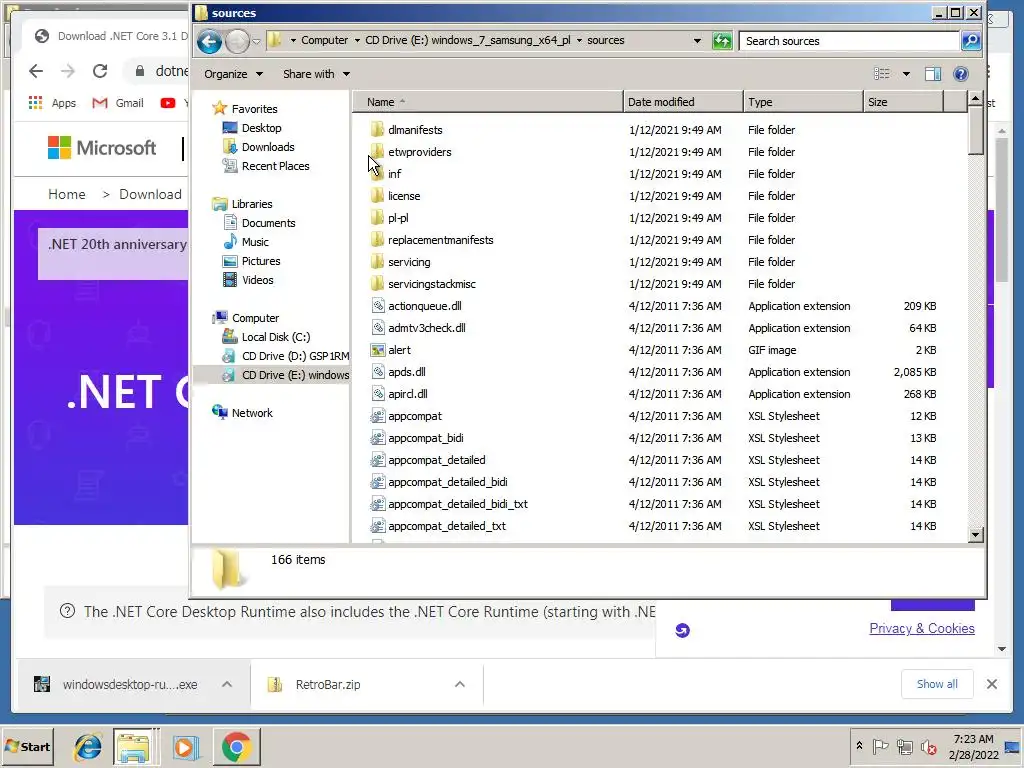Click Windows Explorer icon on taskbar
Screen dimensions: 1024x768
pyautogui.click(x=135, y=747)
